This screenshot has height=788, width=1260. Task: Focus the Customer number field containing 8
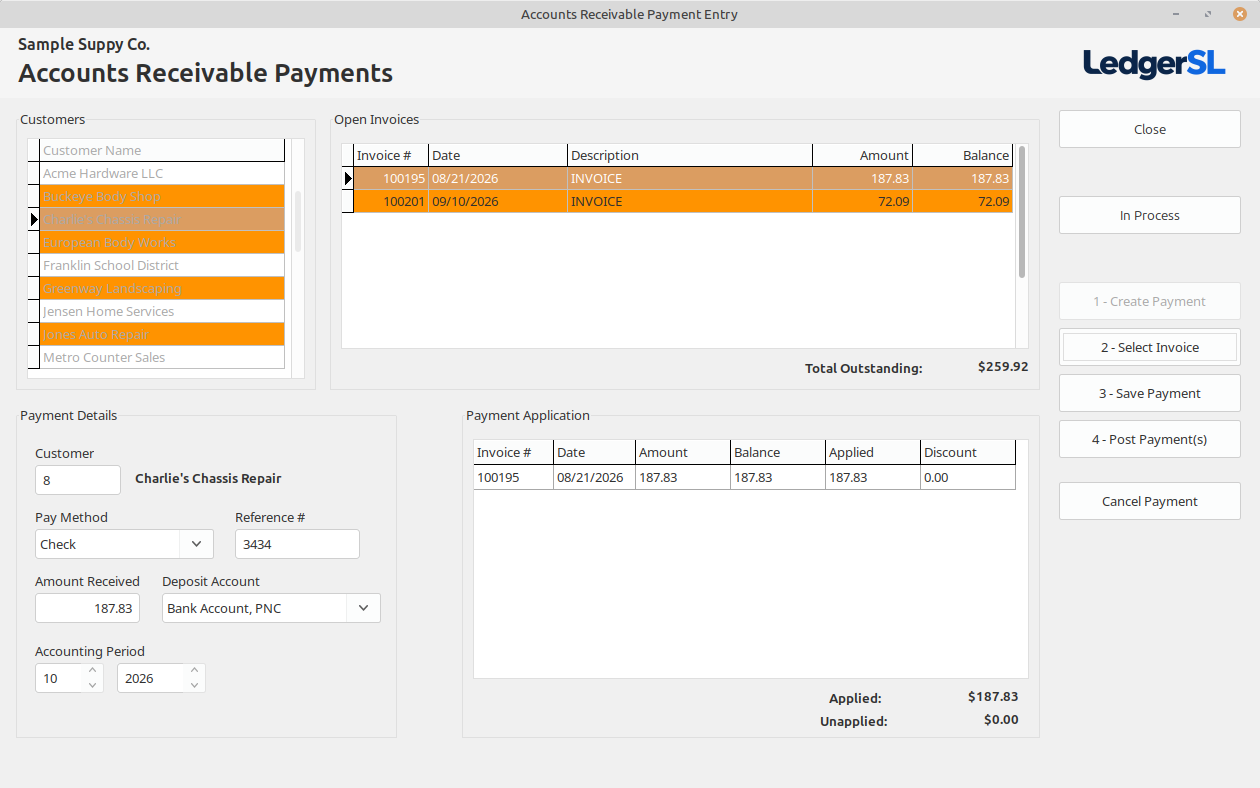(78, 480)
